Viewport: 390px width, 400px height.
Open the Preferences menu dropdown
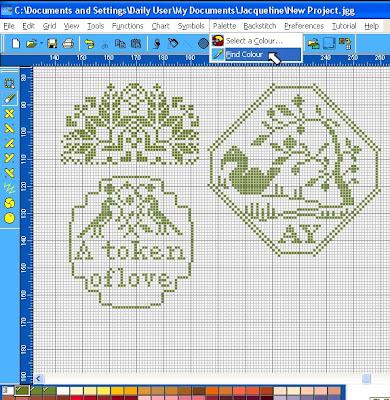tap(304, 26)
